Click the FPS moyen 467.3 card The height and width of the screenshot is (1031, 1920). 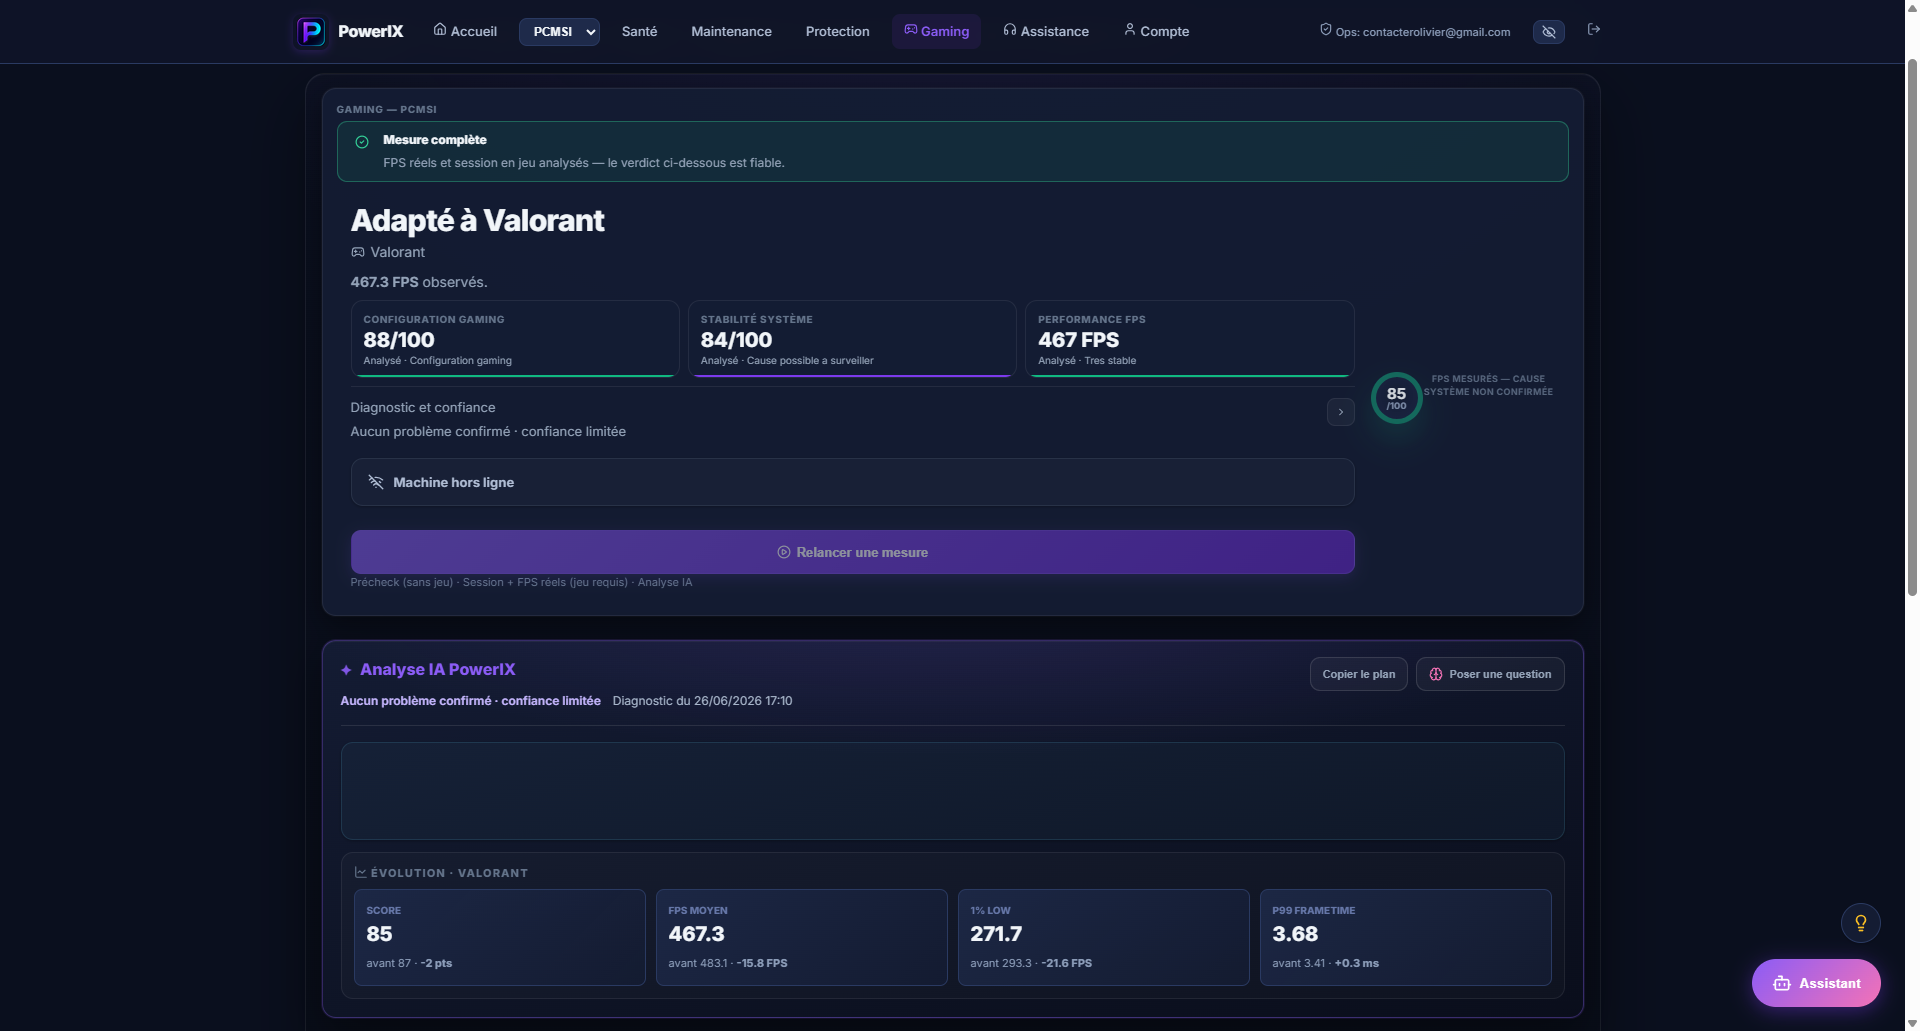coord(802,938)
